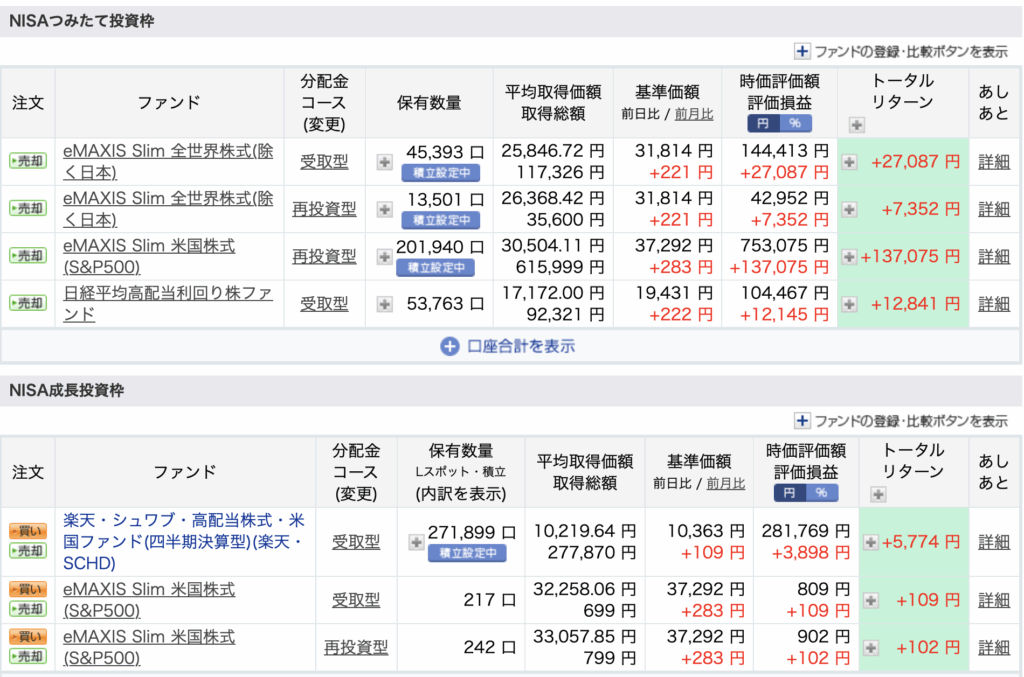Click plus icon beside +137,075円 total return
Screen dimensions: 1024x677
(x=849, y=257)
